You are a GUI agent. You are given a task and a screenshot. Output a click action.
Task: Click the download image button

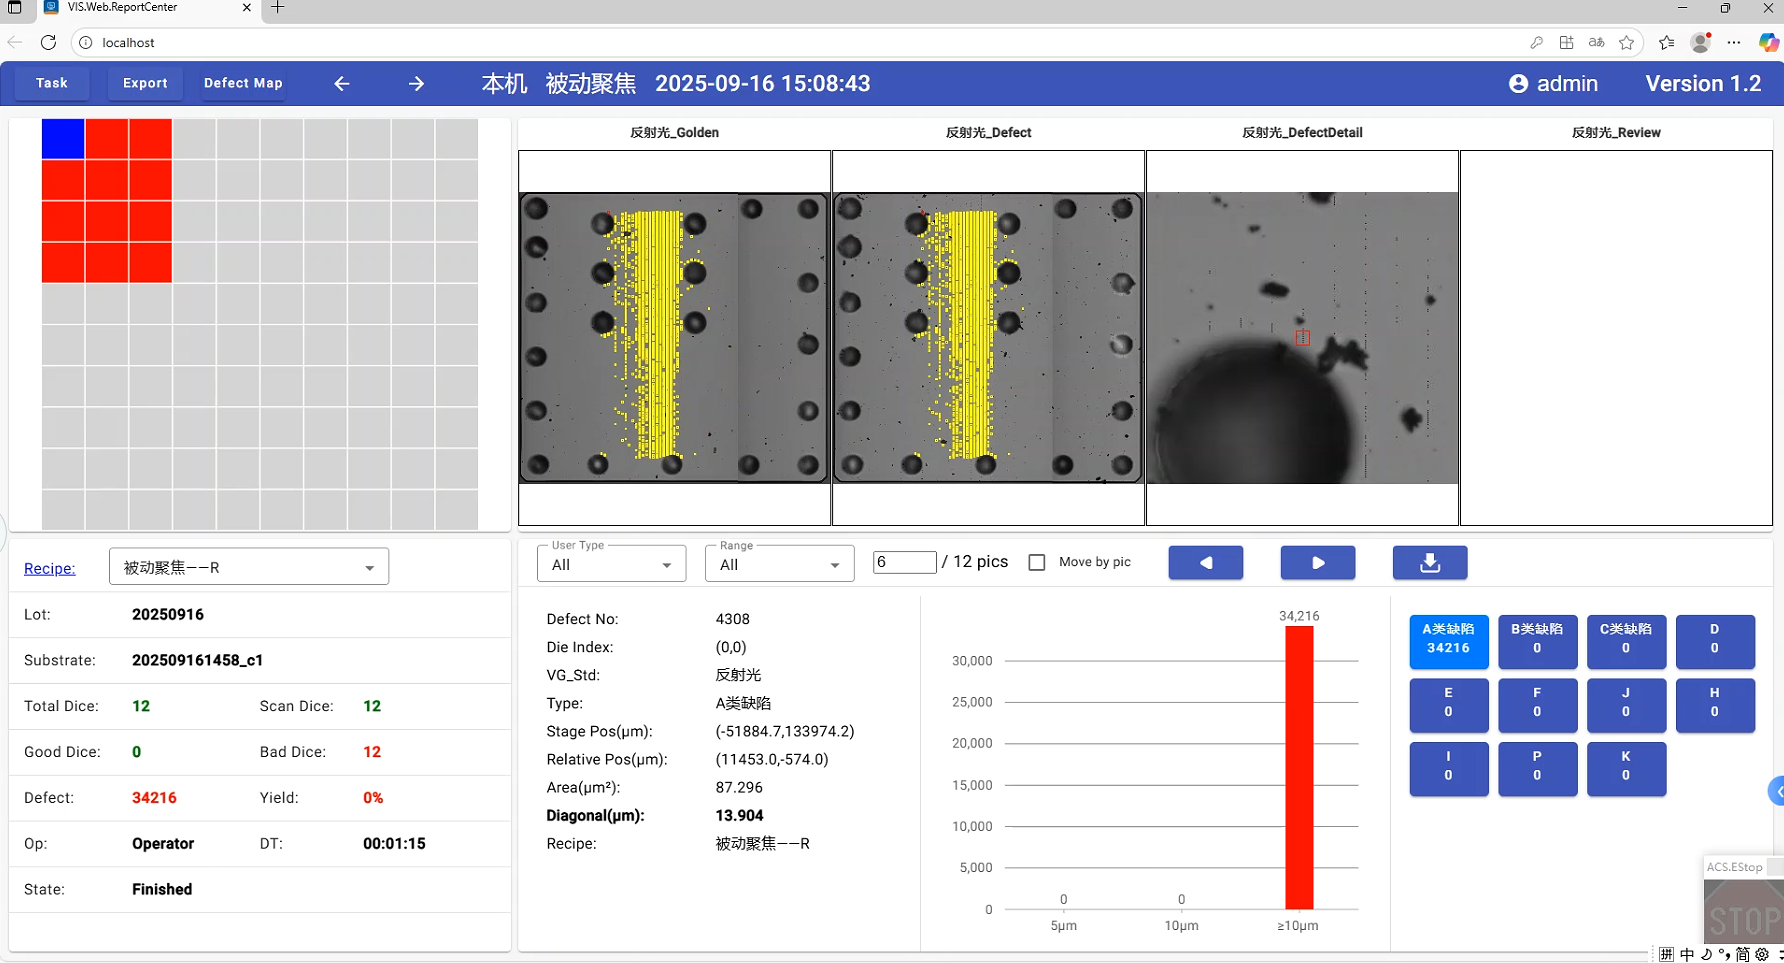tap(1429, 563)
